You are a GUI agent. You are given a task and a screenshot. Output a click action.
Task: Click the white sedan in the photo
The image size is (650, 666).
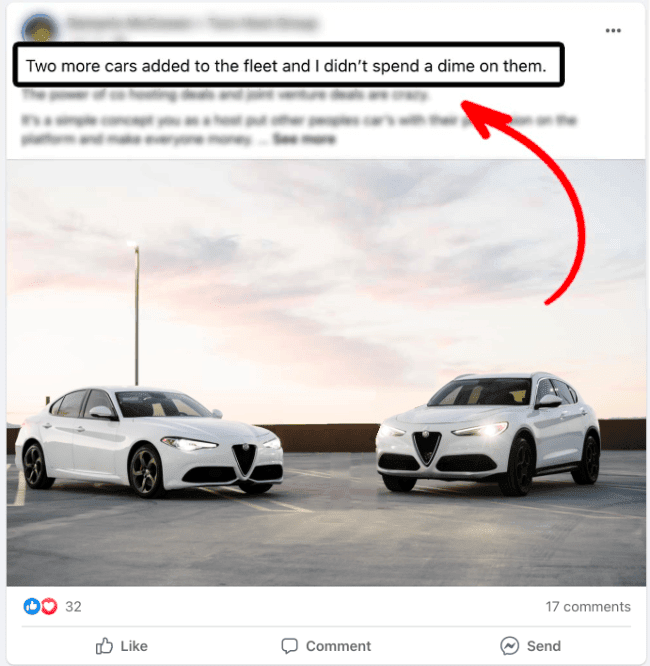point(149,442)
